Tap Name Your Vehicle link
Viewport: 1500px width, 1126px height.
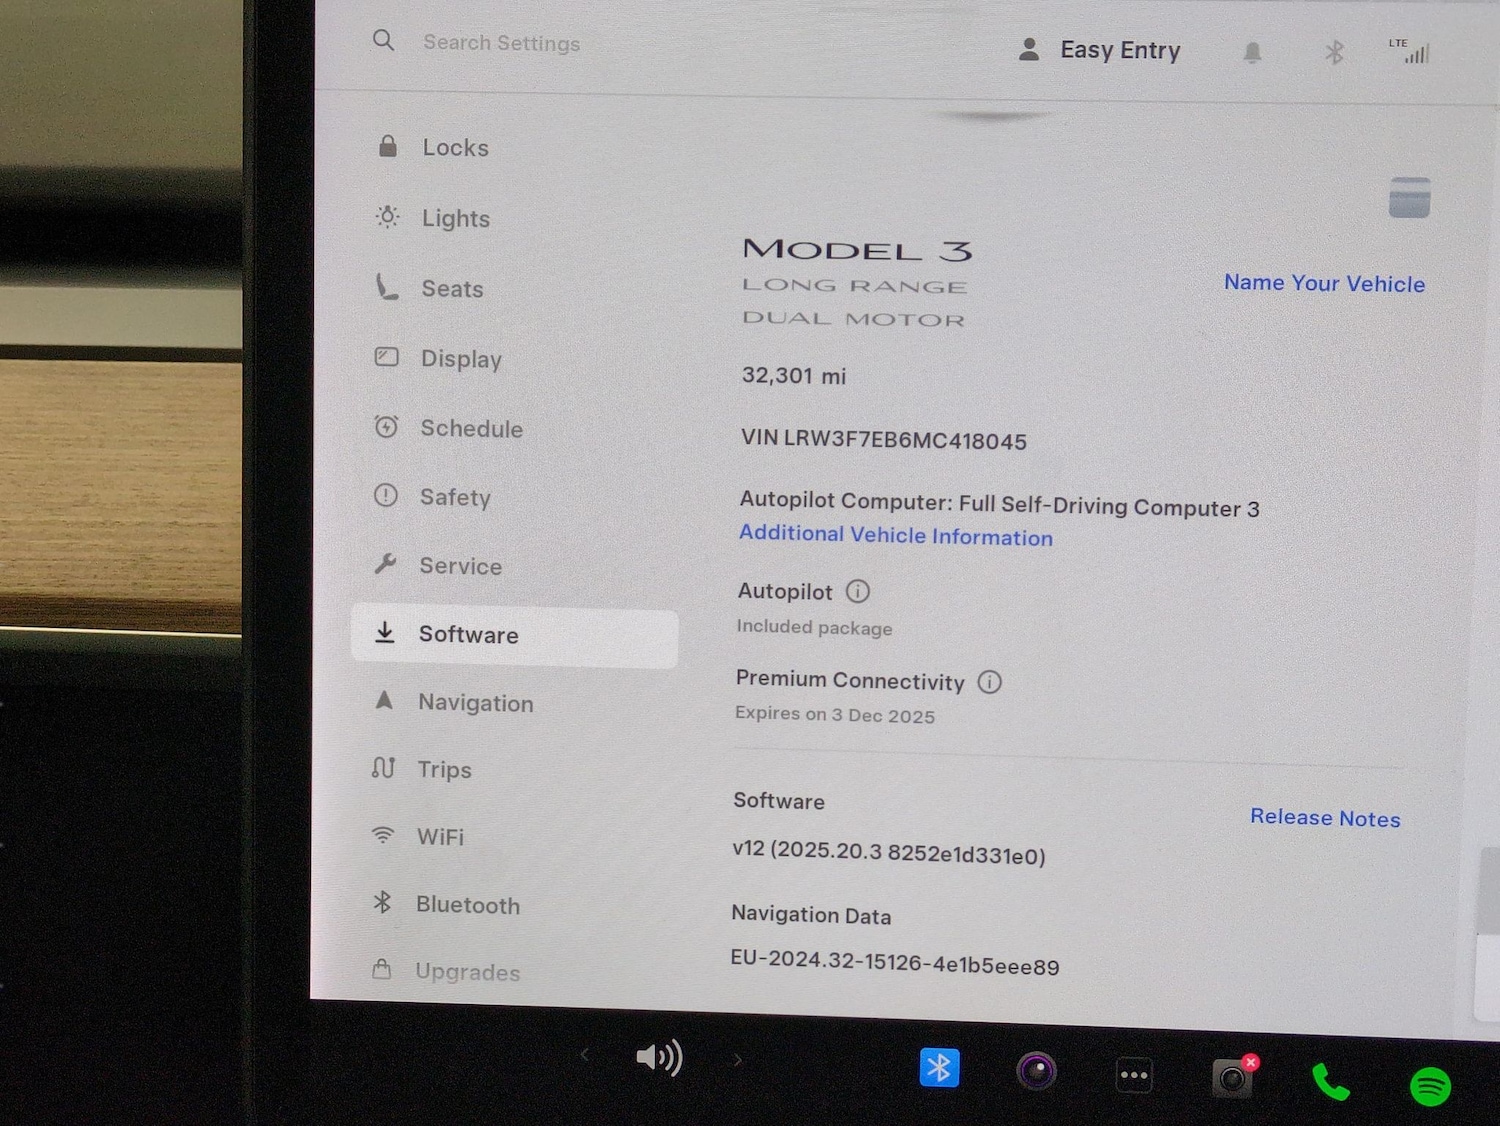pos(1324,284)
